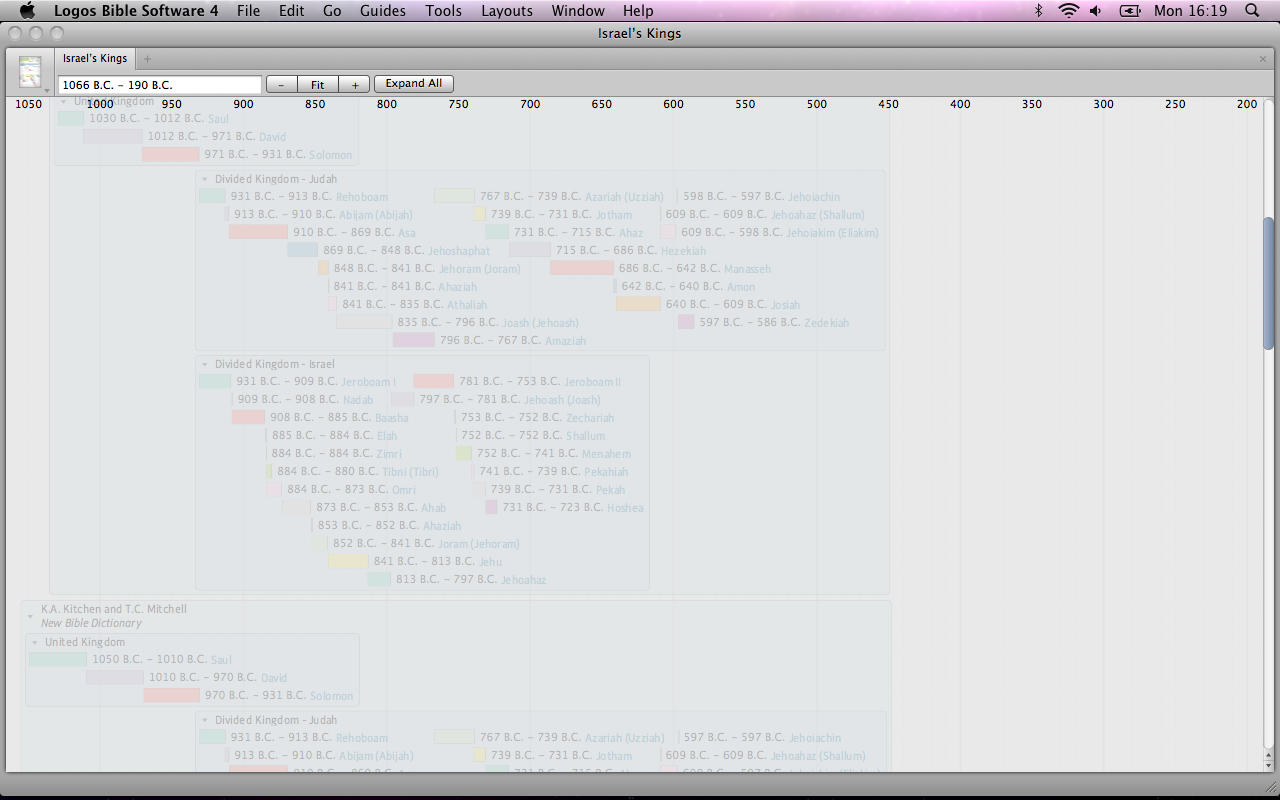
Task: Click Manasseh's red timeline bar
Action: pos(582,268)
